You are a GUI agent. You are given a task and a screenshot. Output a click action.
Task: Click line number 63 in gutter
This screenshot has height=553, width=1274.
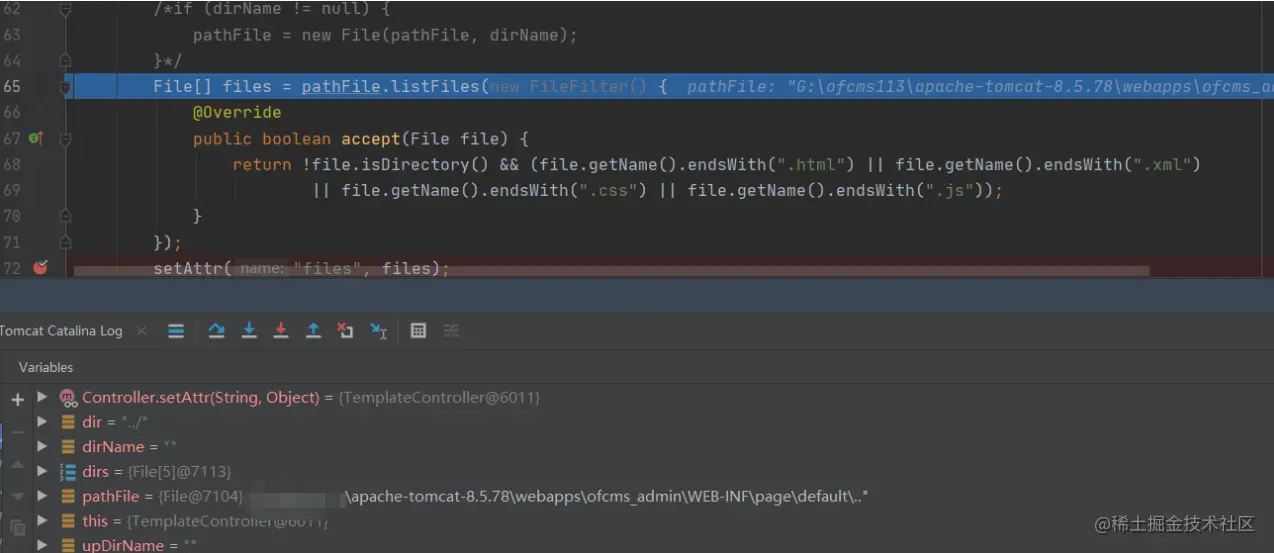tap(12, 35)
